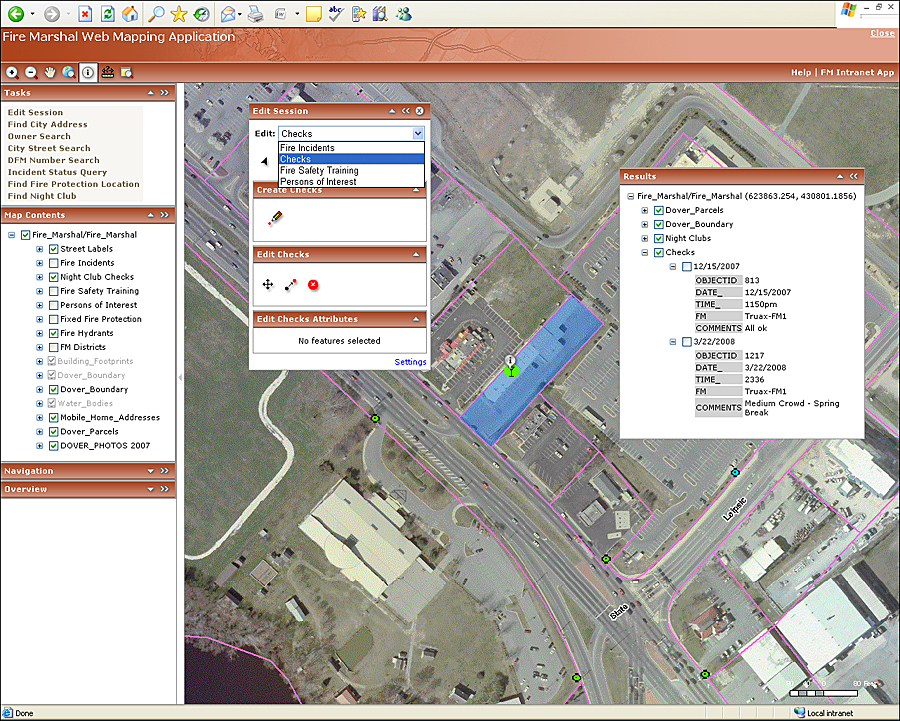Collapse the 12/15/2007 check record
The height and width of the screenshot is (721, 900).
[673, 267]
